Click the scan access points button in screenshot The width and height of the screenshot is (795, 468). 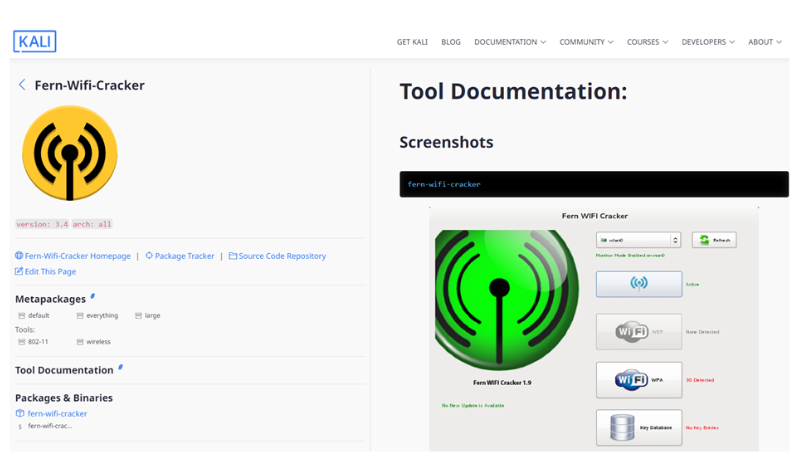pyautogui.click(x=639, y=283)
